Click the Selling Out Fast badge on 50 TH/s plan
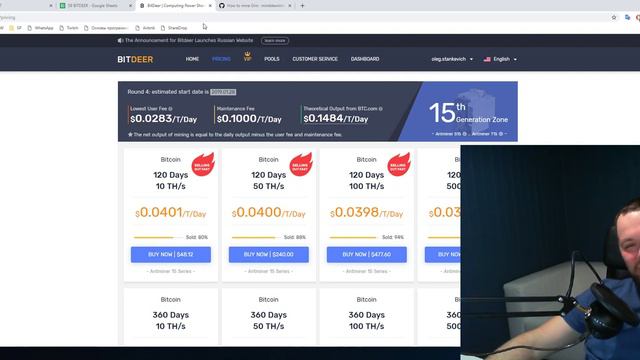This screenshot has width=640, height=360. pyautogui.click(x=301, y=164)
